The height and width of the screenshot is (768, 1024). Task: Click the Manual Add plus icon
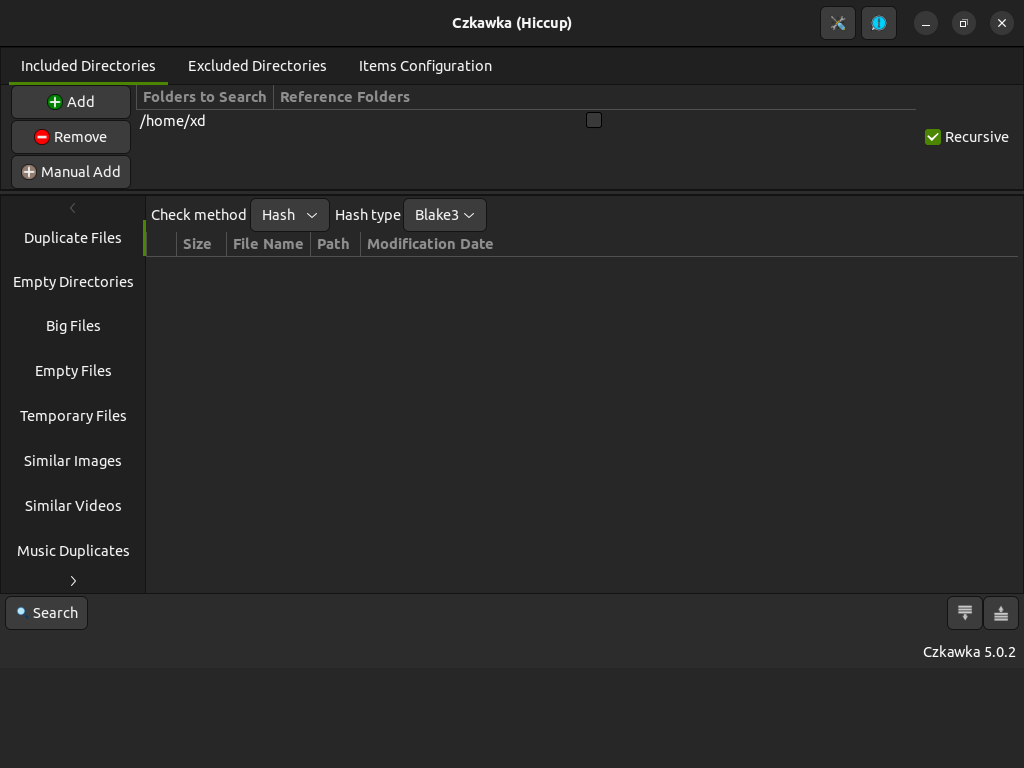29,172
